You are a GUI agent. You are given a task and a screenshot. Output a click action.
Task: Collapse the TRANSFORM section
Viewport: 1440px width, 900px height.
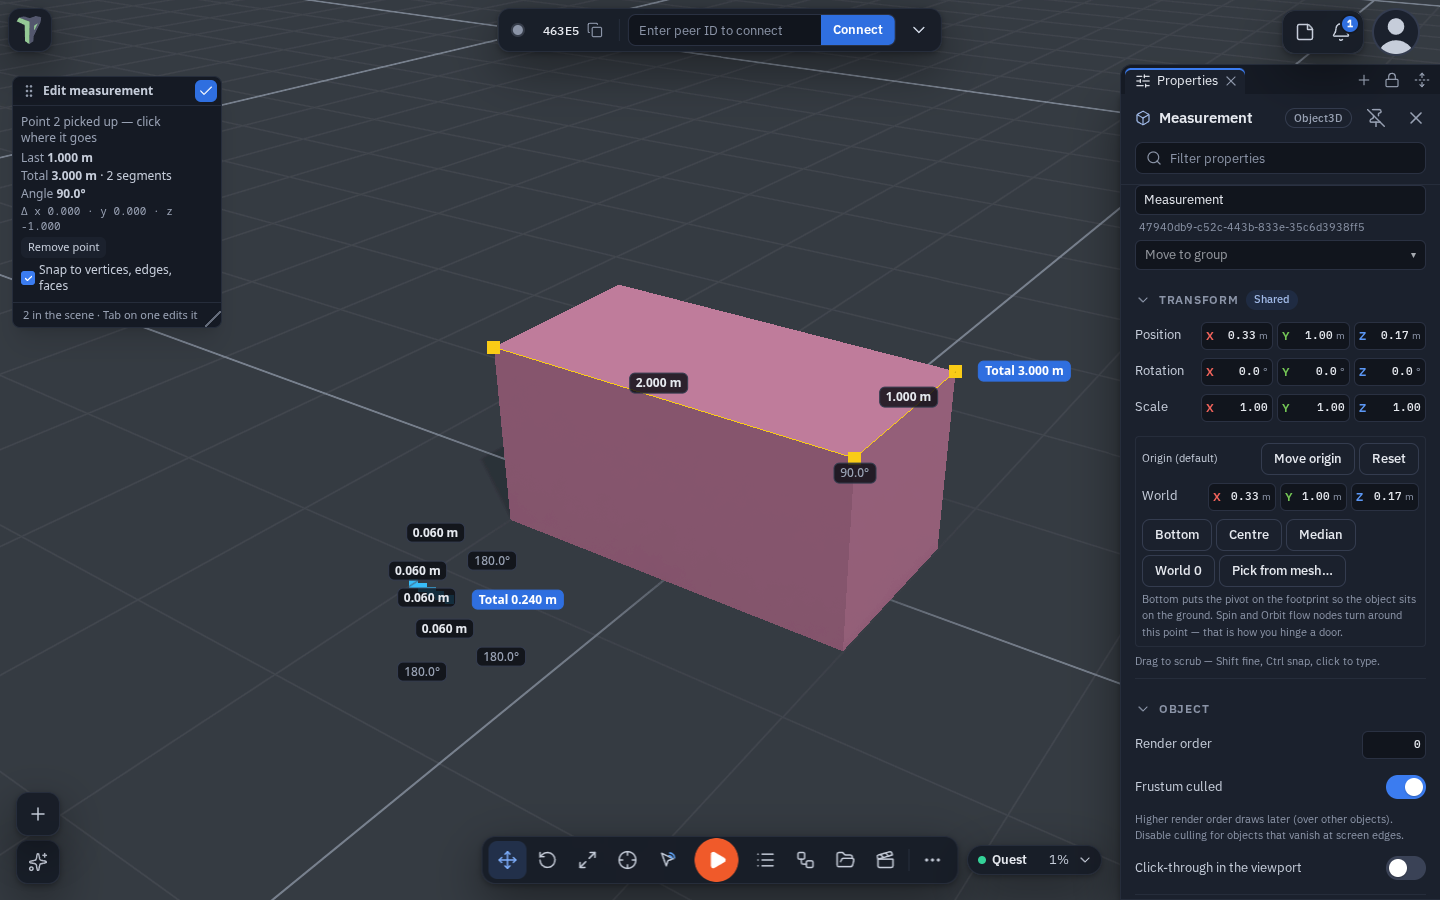[x=1143, y=300]
